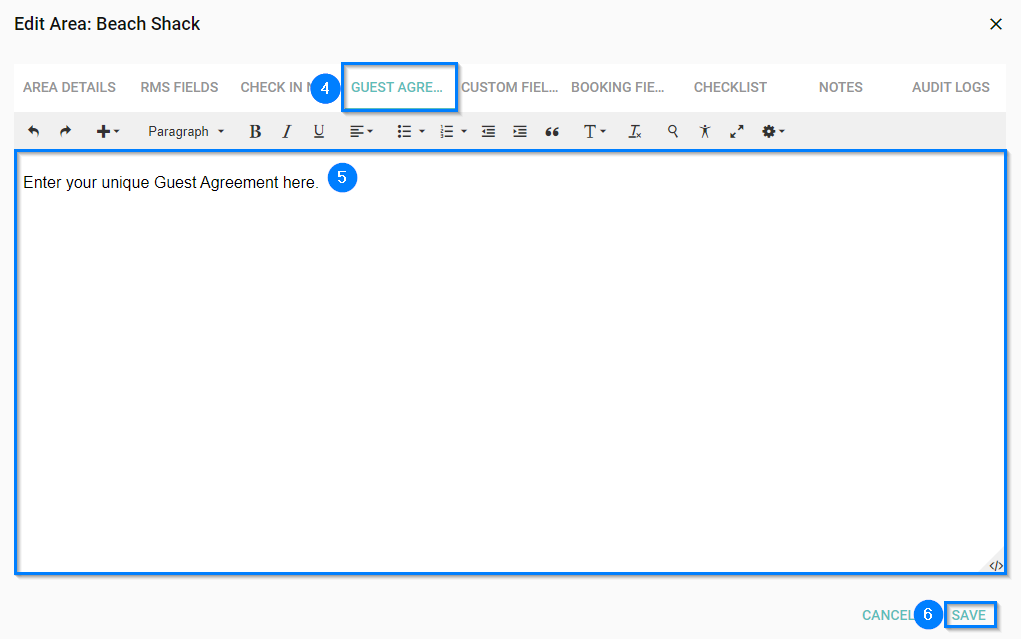Toggle italic formatting

tap(287, 131)
